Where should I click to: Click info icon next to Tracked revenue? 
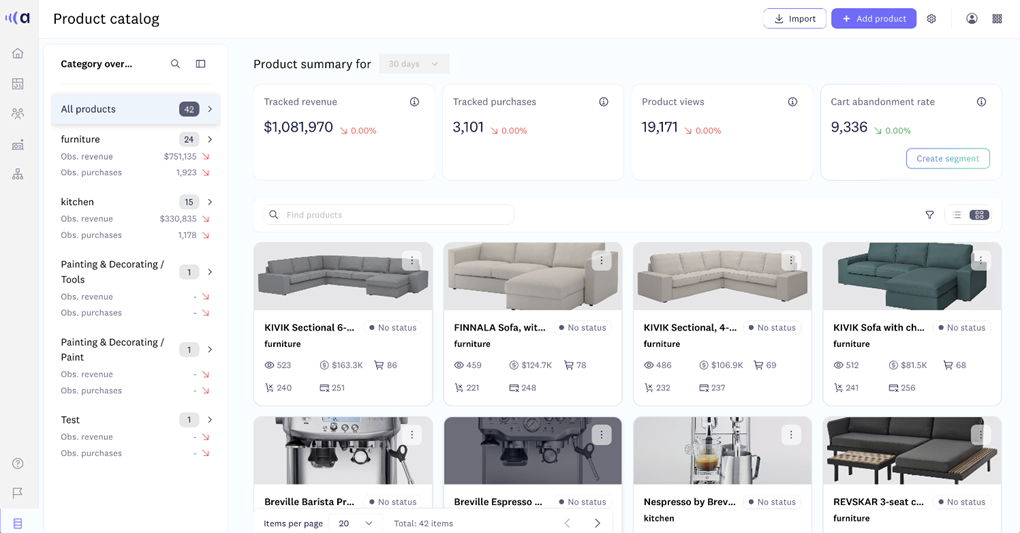[x=414, y=102]
